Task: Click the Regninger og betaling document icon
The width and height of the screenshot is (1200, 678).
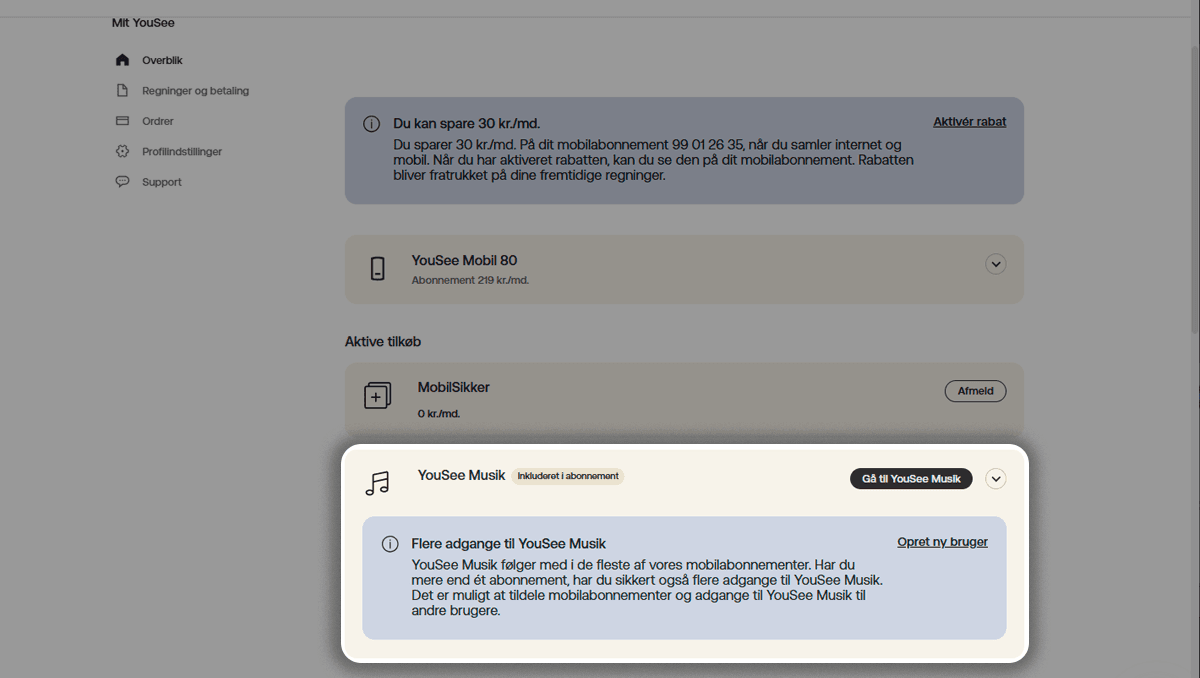Action: tap(122, 91)
